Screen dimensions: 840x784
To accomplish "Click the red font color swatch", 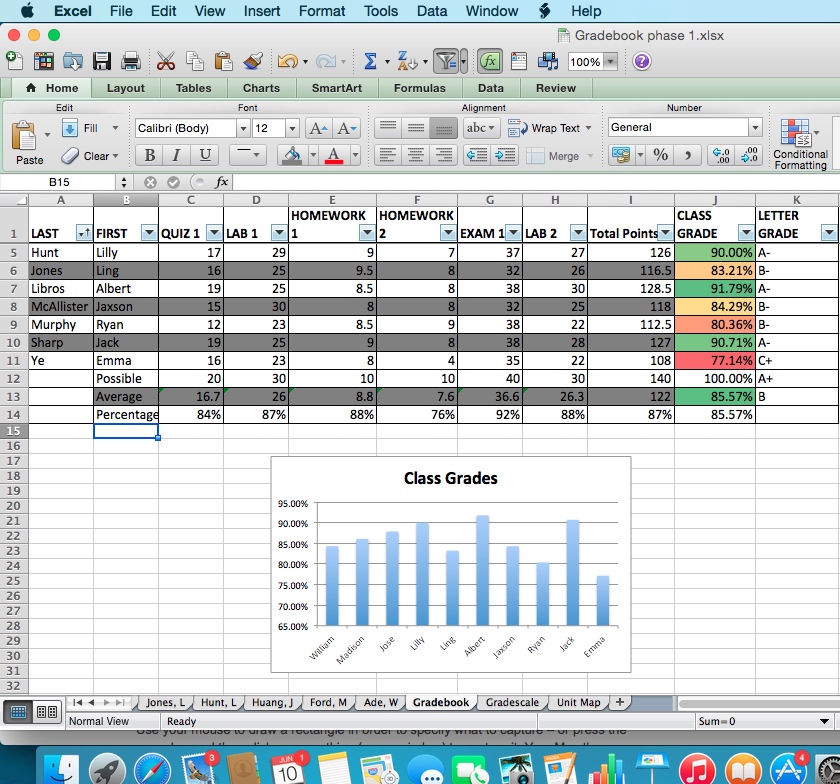I will pyautogui.click(x=333, y=155).
